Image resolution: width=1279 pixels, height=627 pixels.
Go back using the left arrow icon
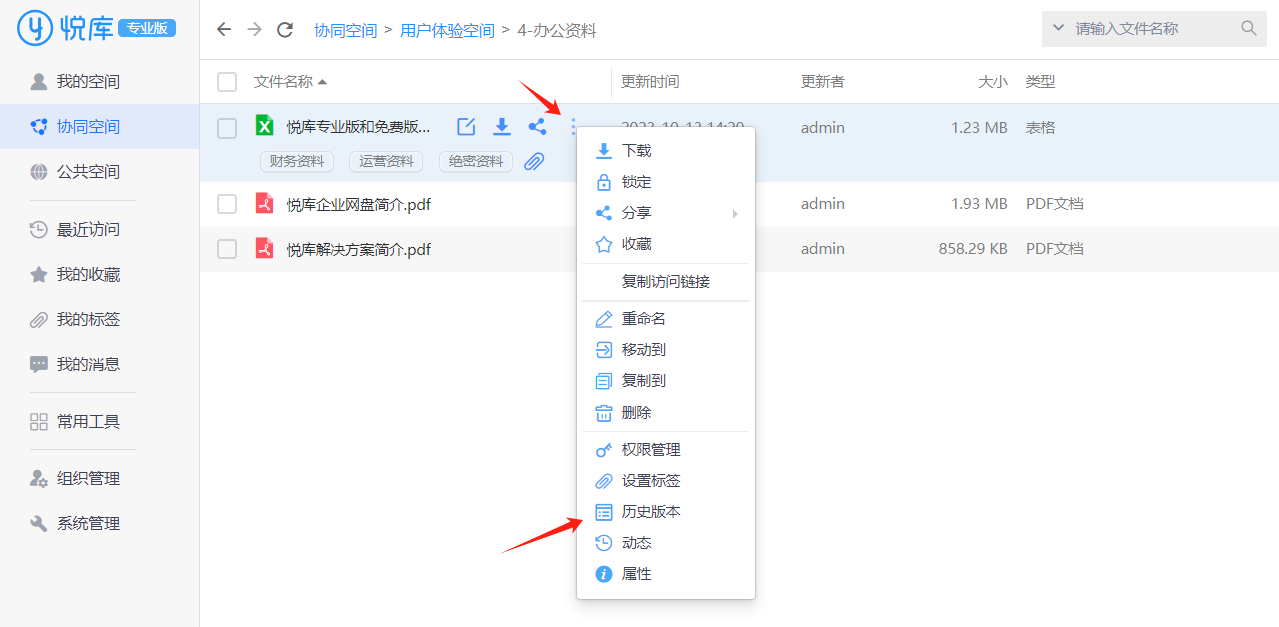click(x=224, y=30)
